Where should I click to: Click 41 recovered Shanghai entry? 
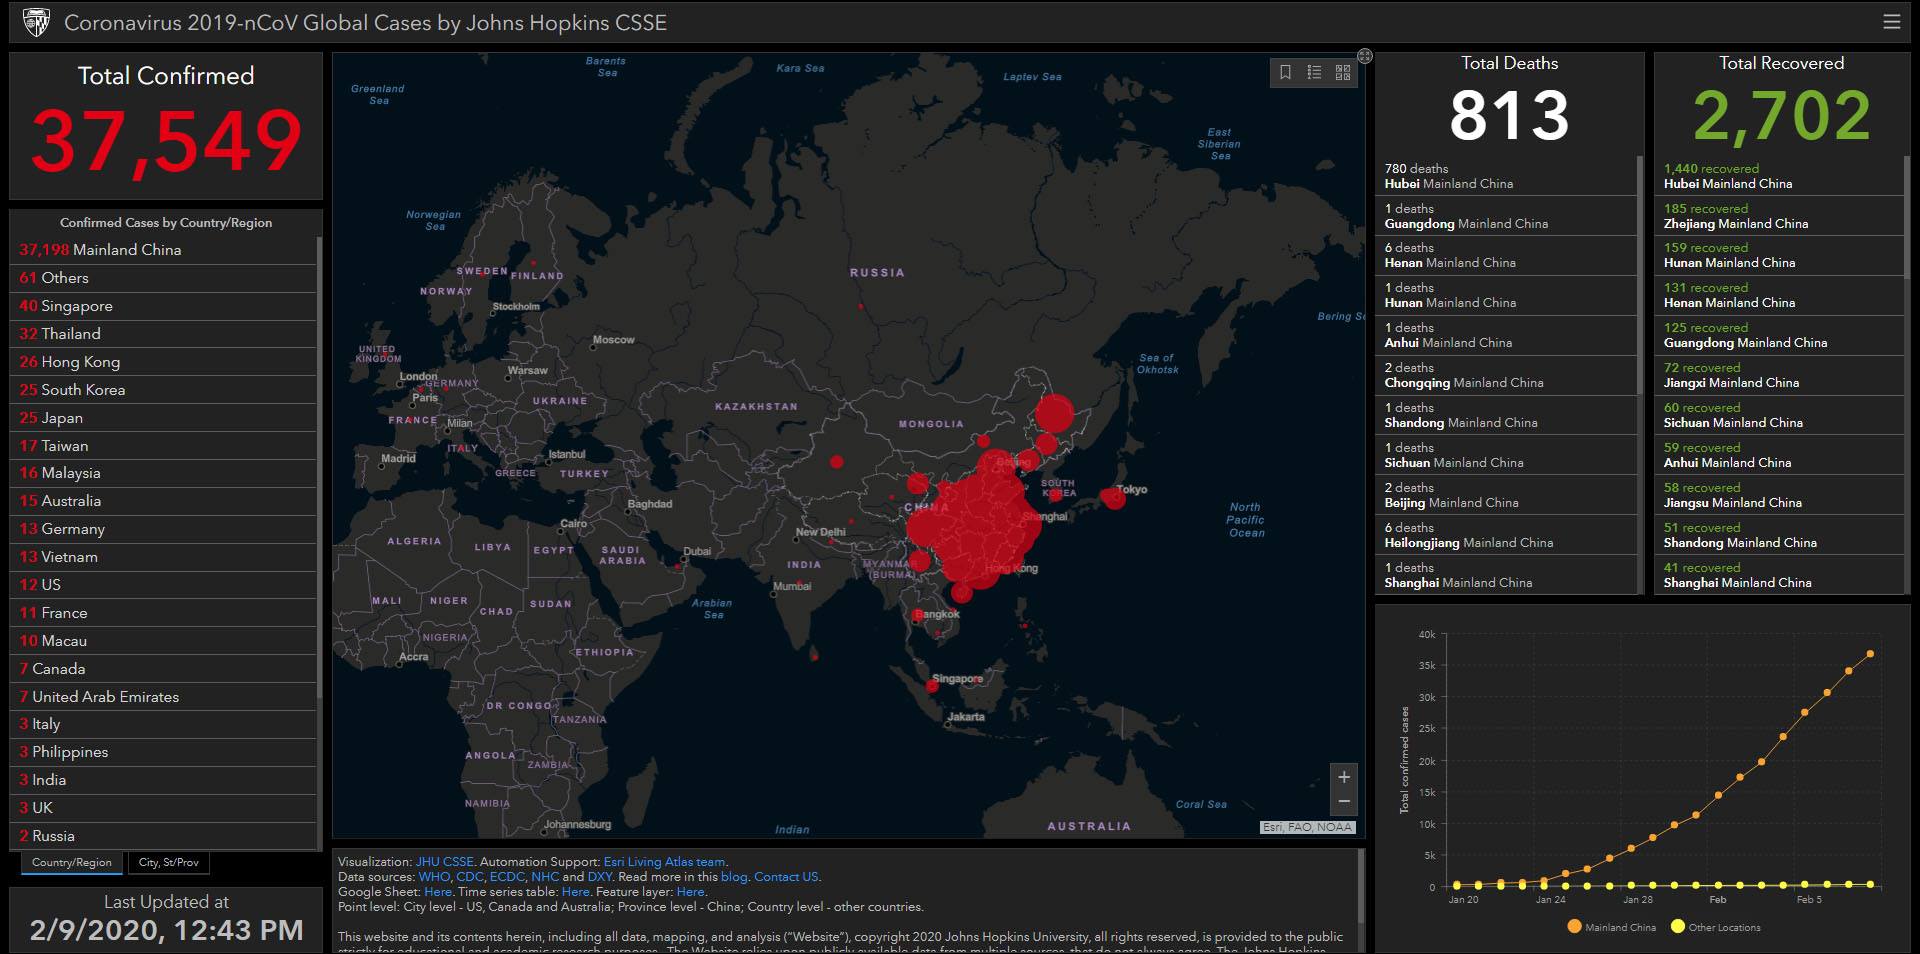(1779, 575)
